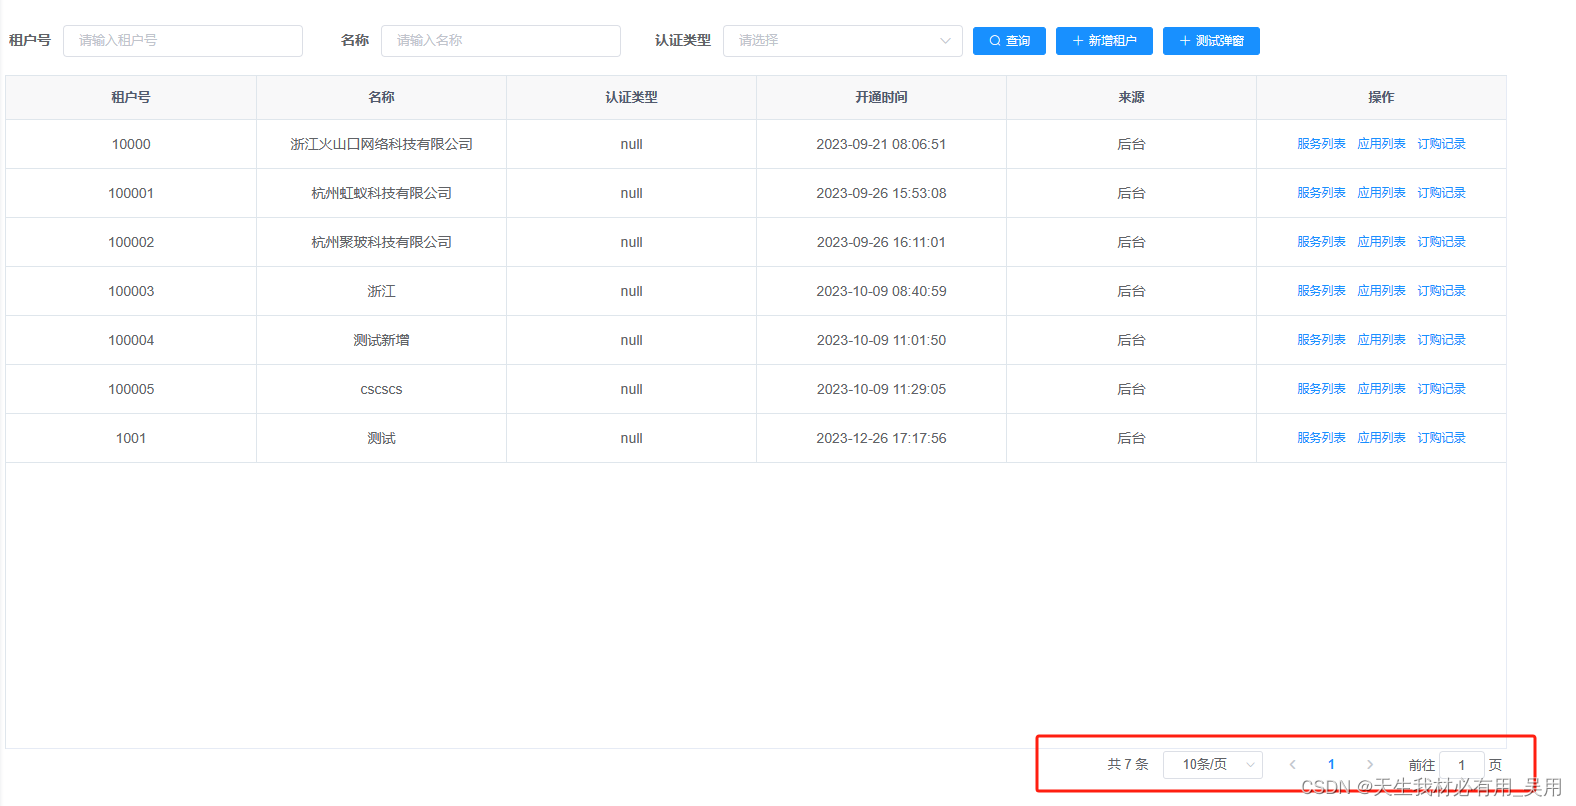
Task: Focus the 租户号 input field
Action: pyautogui.click(x=183, y=41)
